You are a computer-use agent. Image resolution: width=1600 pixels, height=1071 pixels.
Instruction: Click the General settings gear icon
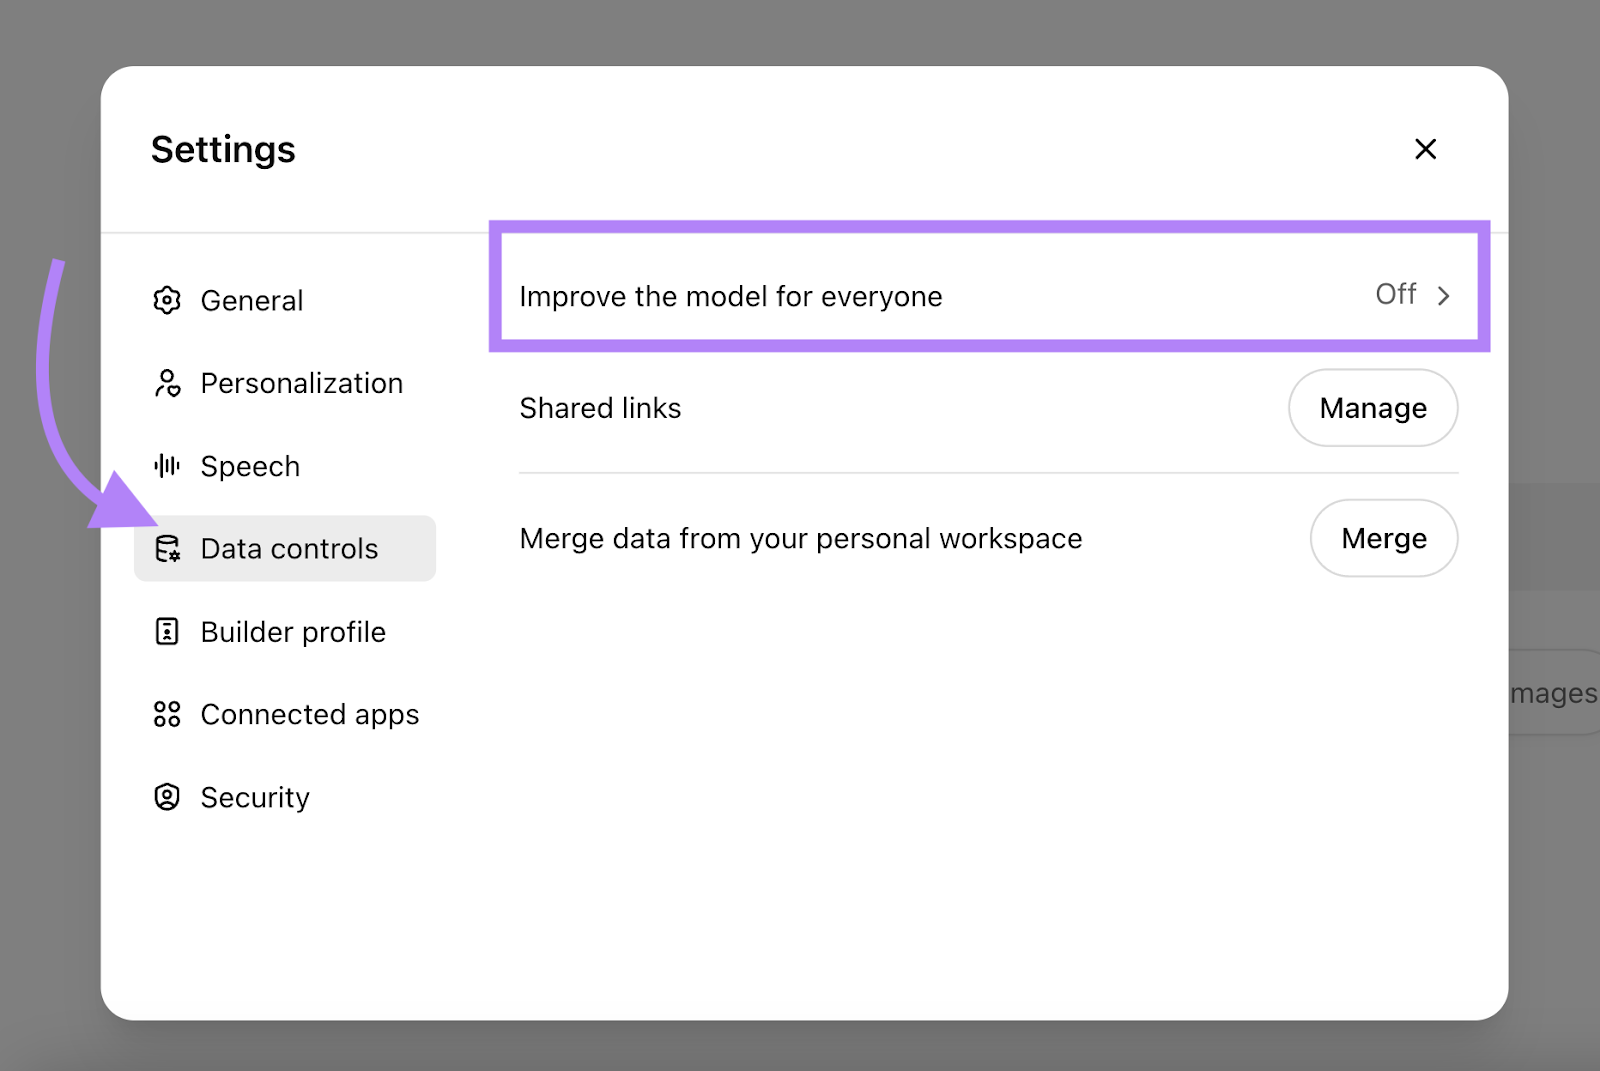coord(167,300)
